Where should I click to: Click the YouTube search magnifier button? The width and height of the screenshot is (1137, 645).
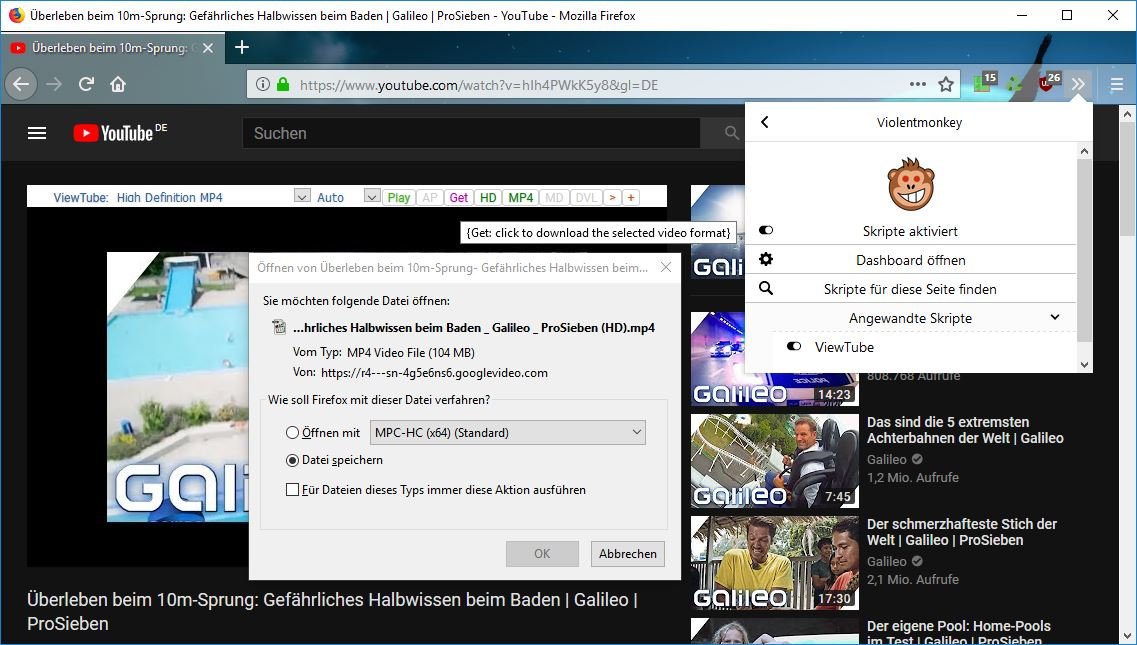pos(733,133)
